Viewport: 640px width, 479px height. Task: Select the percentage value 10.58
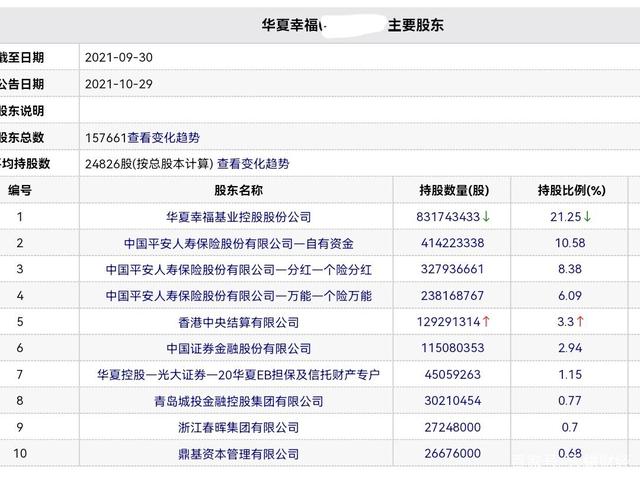click(x=570, y=243)
